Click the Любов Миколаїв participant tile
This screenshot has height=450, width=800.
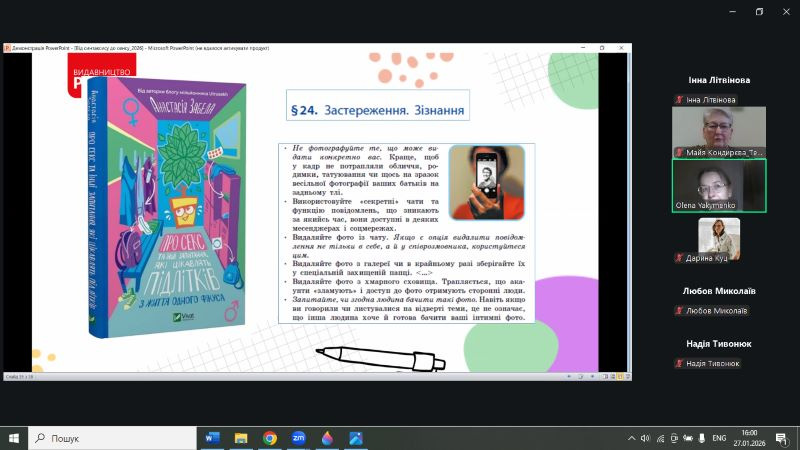(718, 300)
